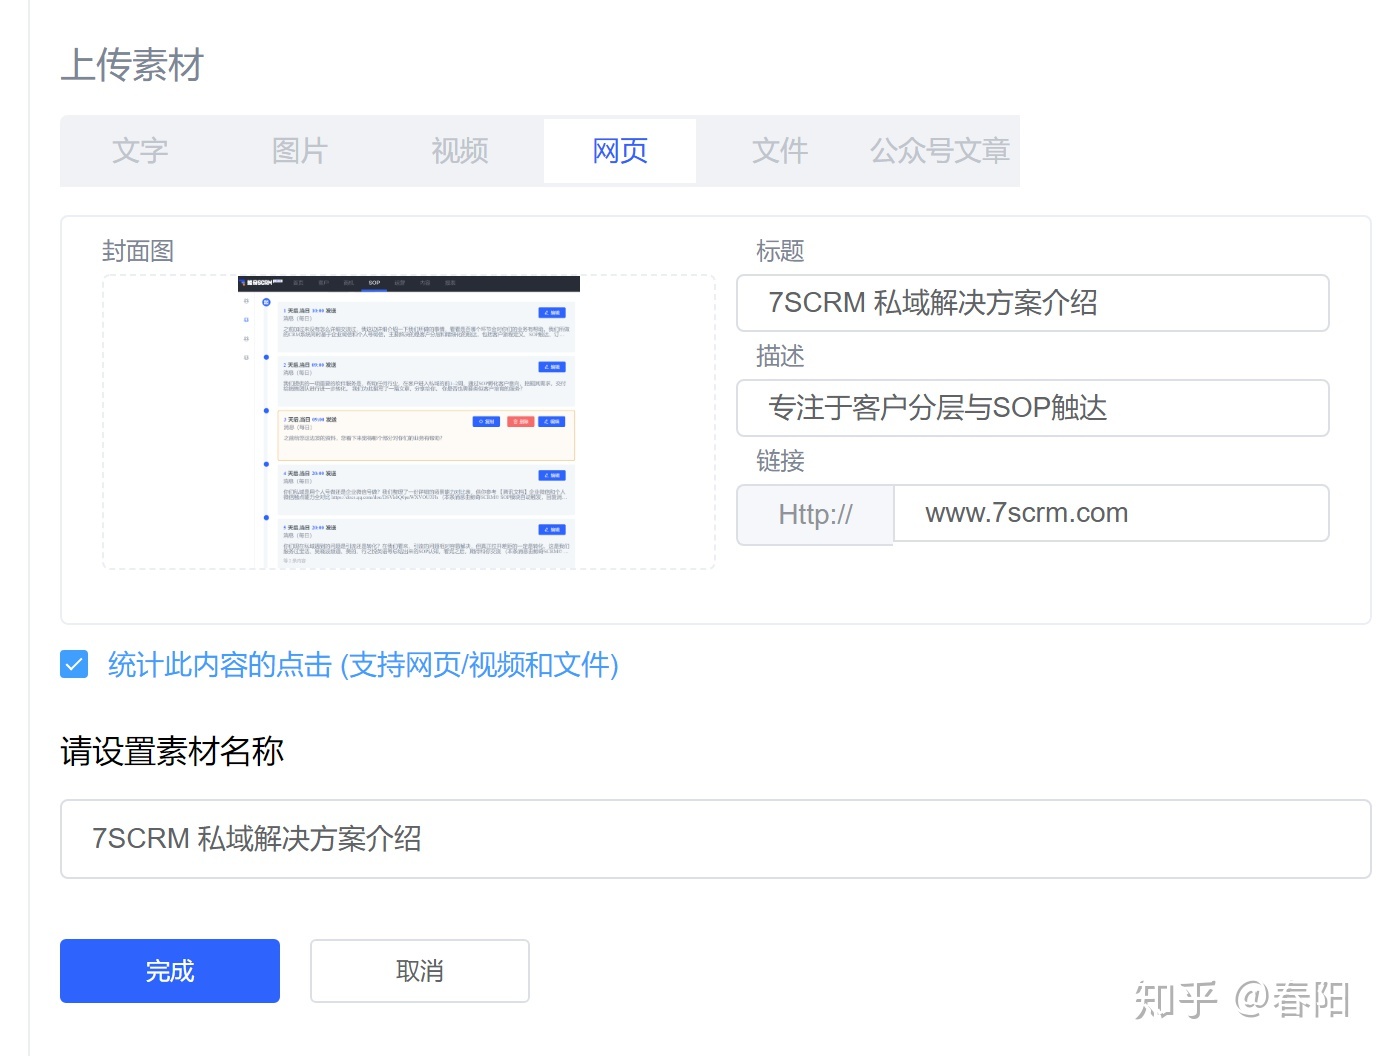The image size is (1386, 1056).
Task: Click the 素材名称 input field
Action: (x=715, y=839)
